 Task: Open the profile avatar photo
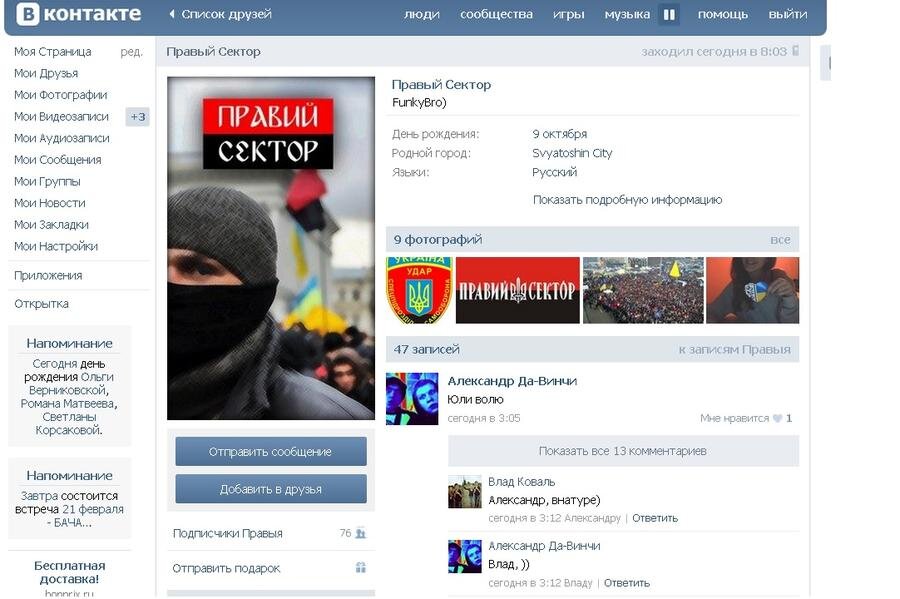tap(271, 248)
